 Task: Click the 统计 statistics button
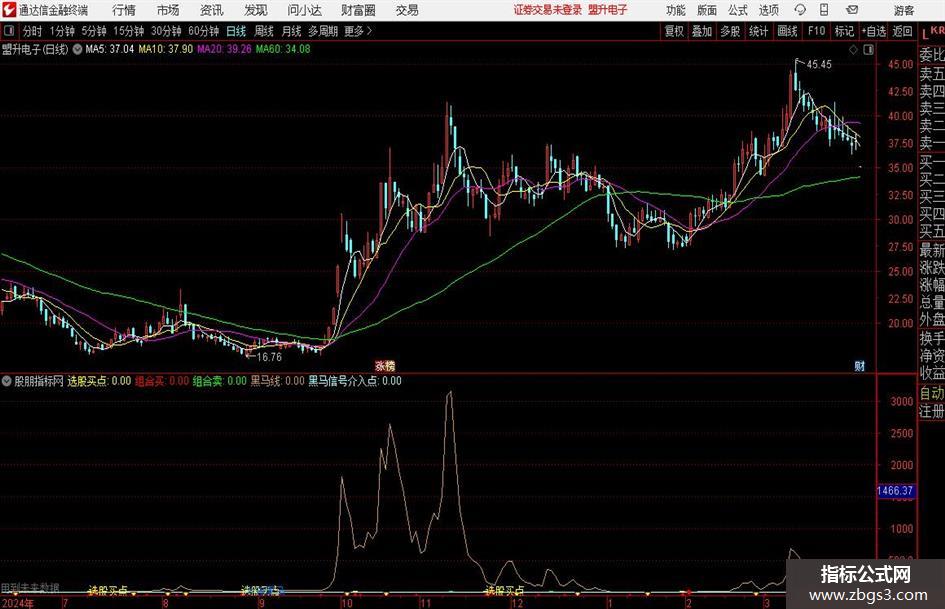[758, 31]
